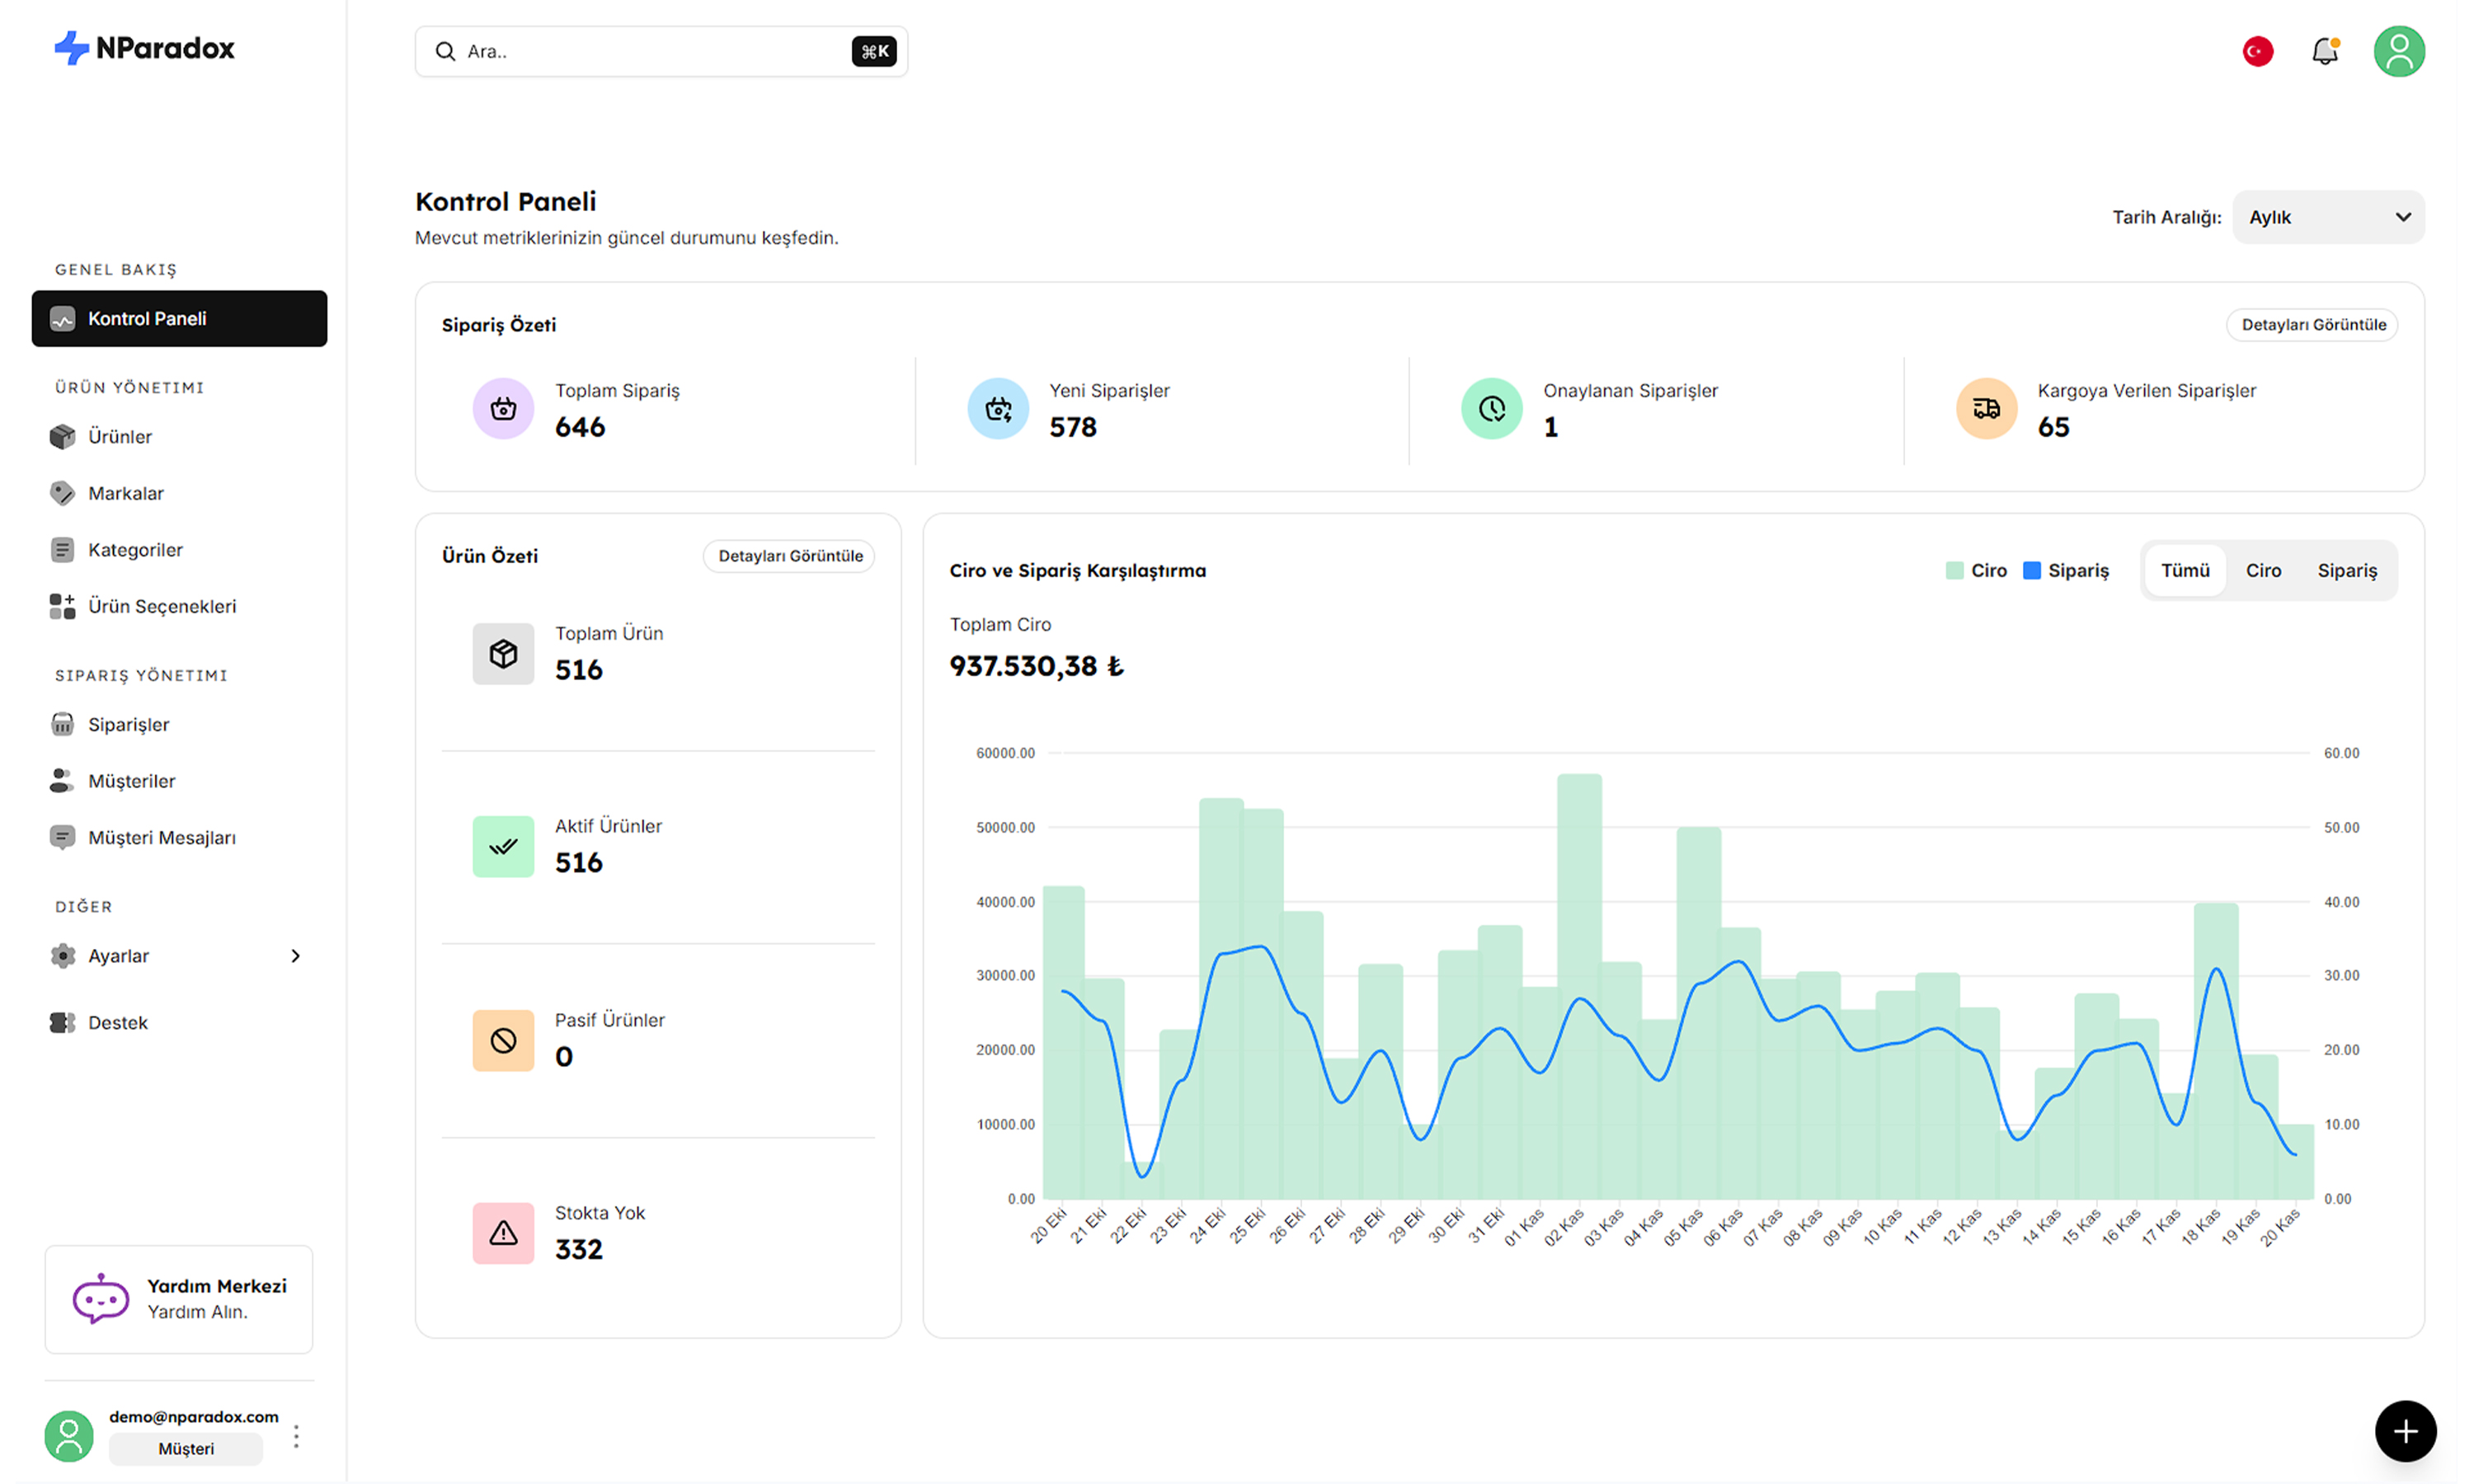The image size is (2474, 1484).
Task: Click the notification bell icon
Action: 2324,51
